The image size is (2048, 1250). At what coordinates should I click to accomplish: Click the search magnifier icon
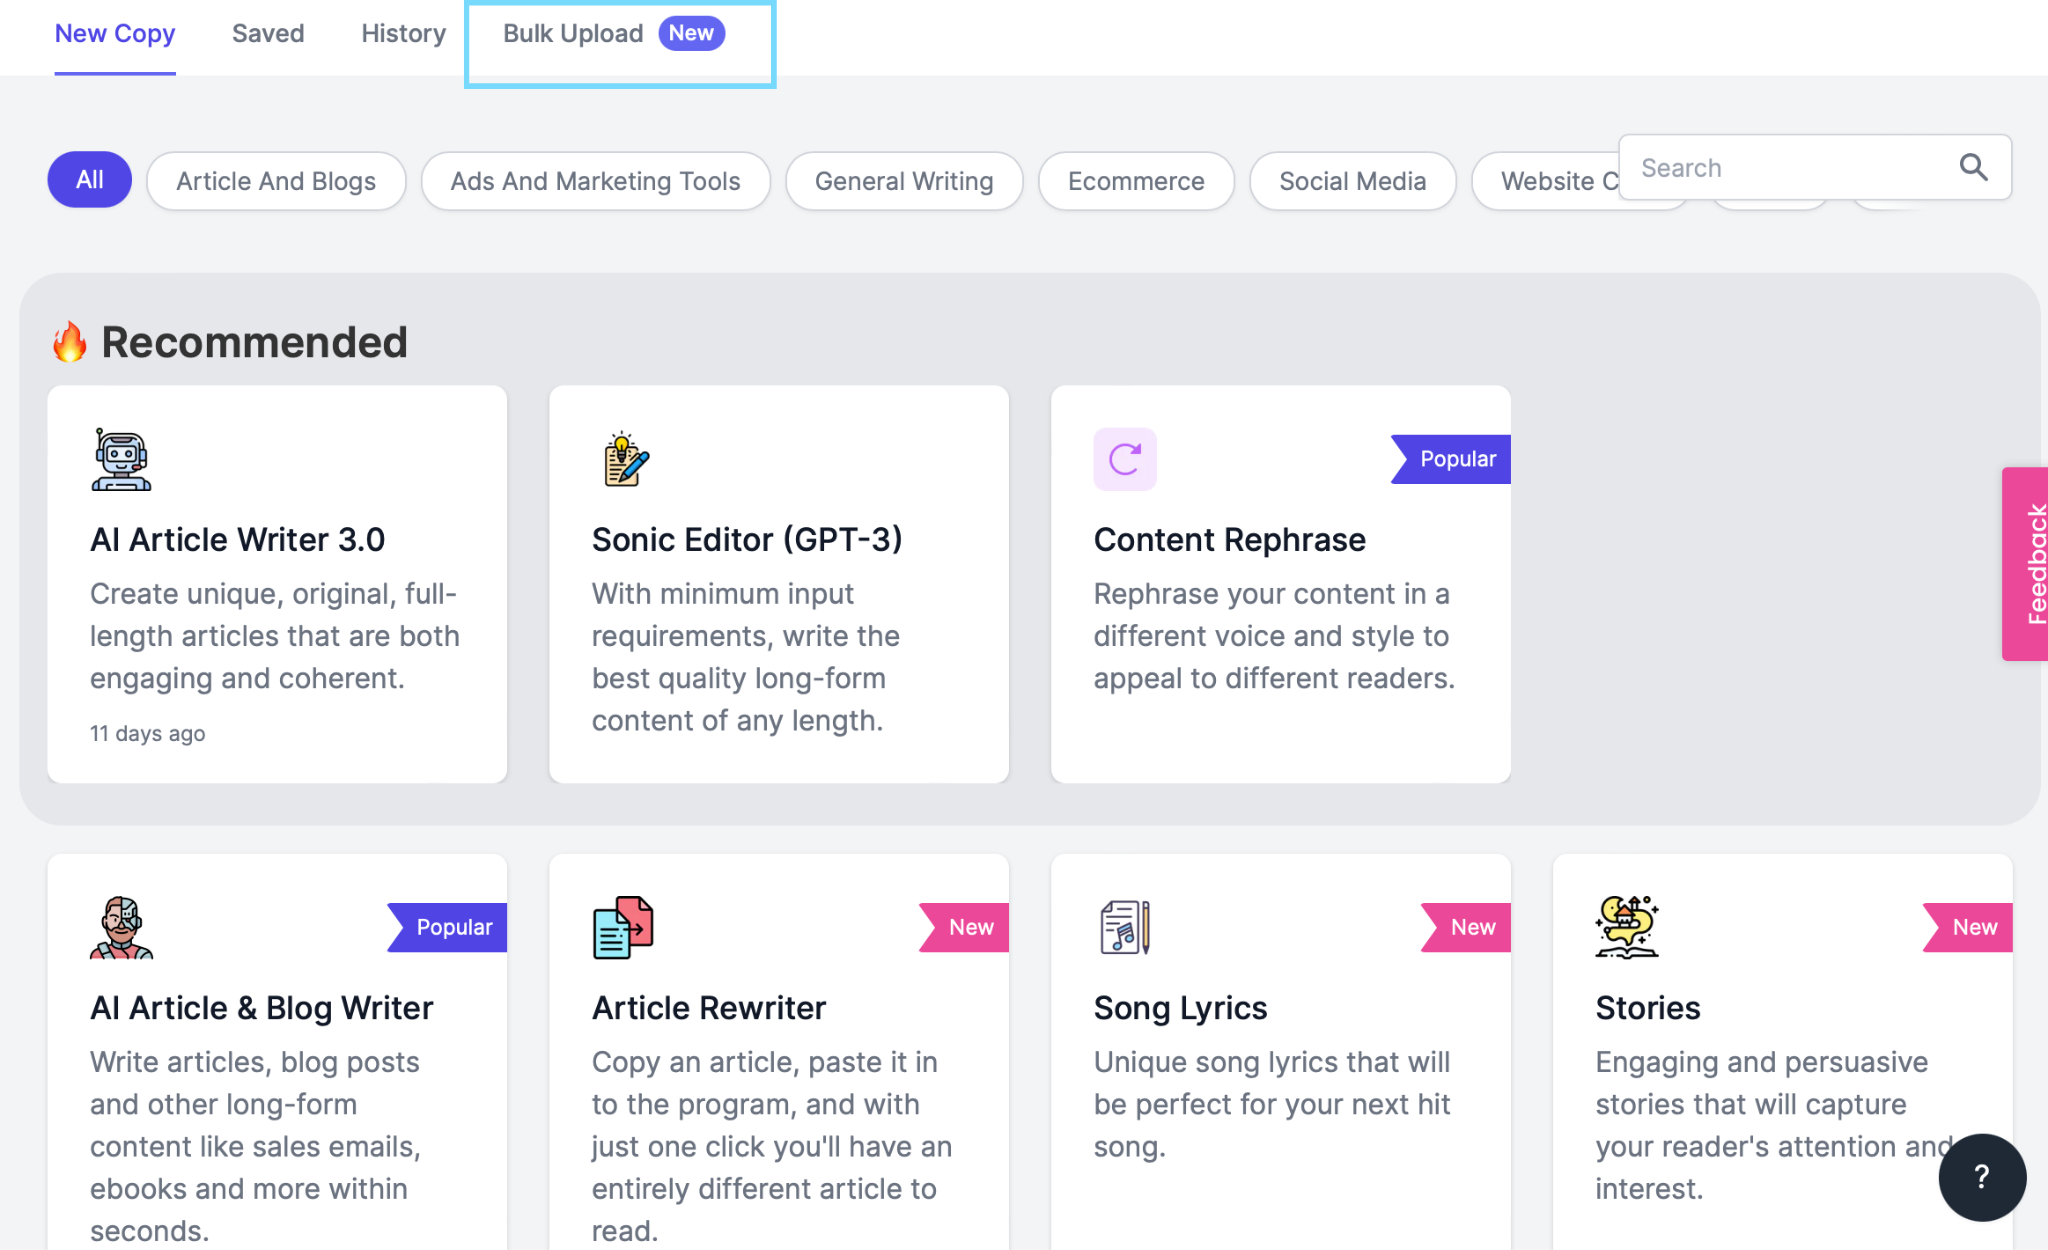(x=1973, y=167)
